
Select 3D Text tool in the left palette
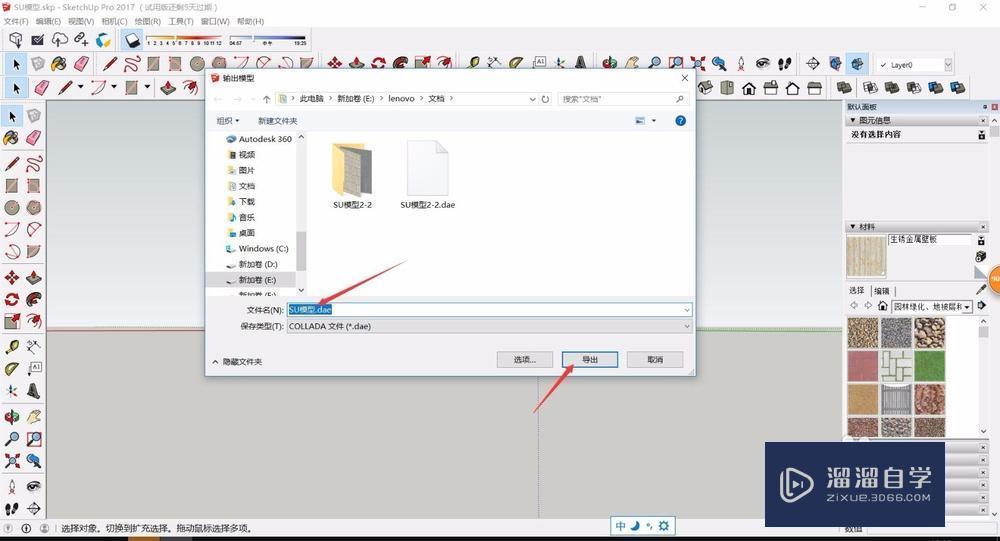click(34, 390)
